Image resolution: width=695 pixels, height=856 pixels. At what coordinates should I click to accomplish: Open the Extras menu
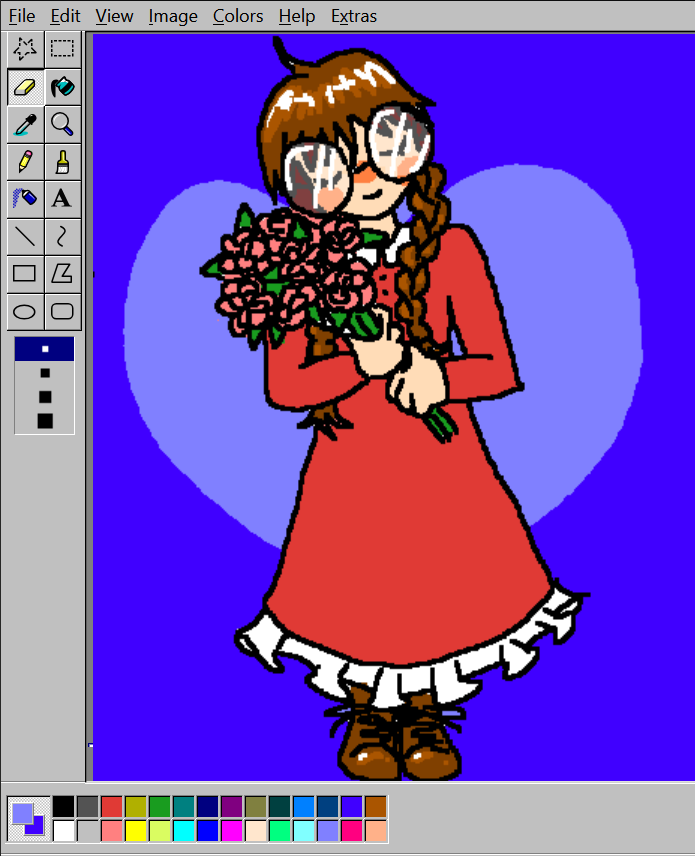coord(354,16)
